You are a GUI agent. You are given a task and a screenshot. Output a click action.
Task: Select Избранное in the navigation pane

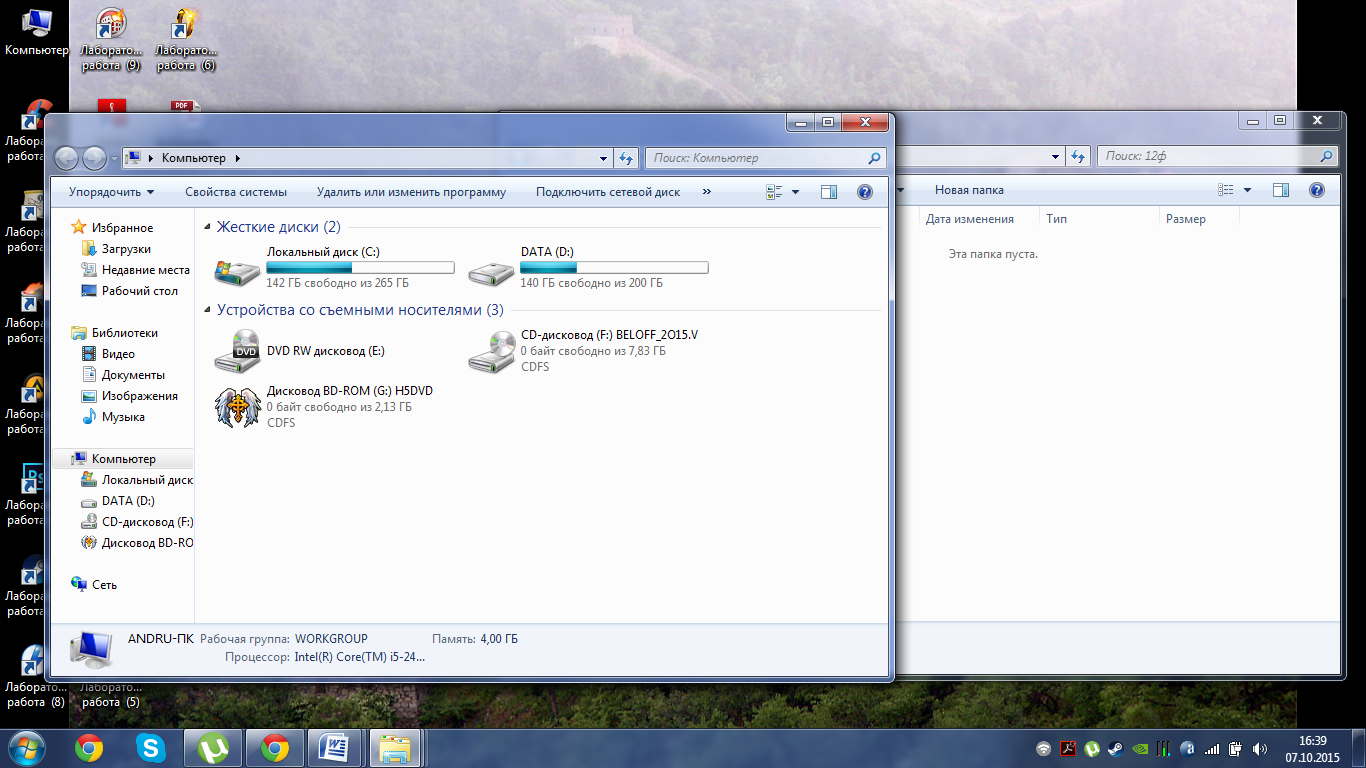click(122, 228)
